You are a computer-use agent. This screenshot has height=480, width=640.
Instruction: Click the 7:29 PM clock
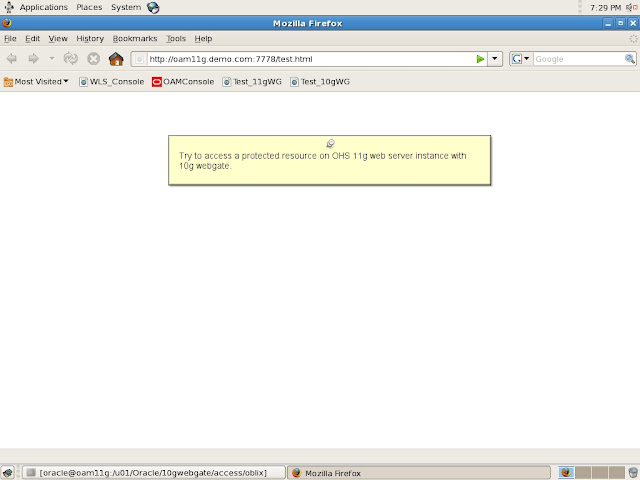click(605, 8)
